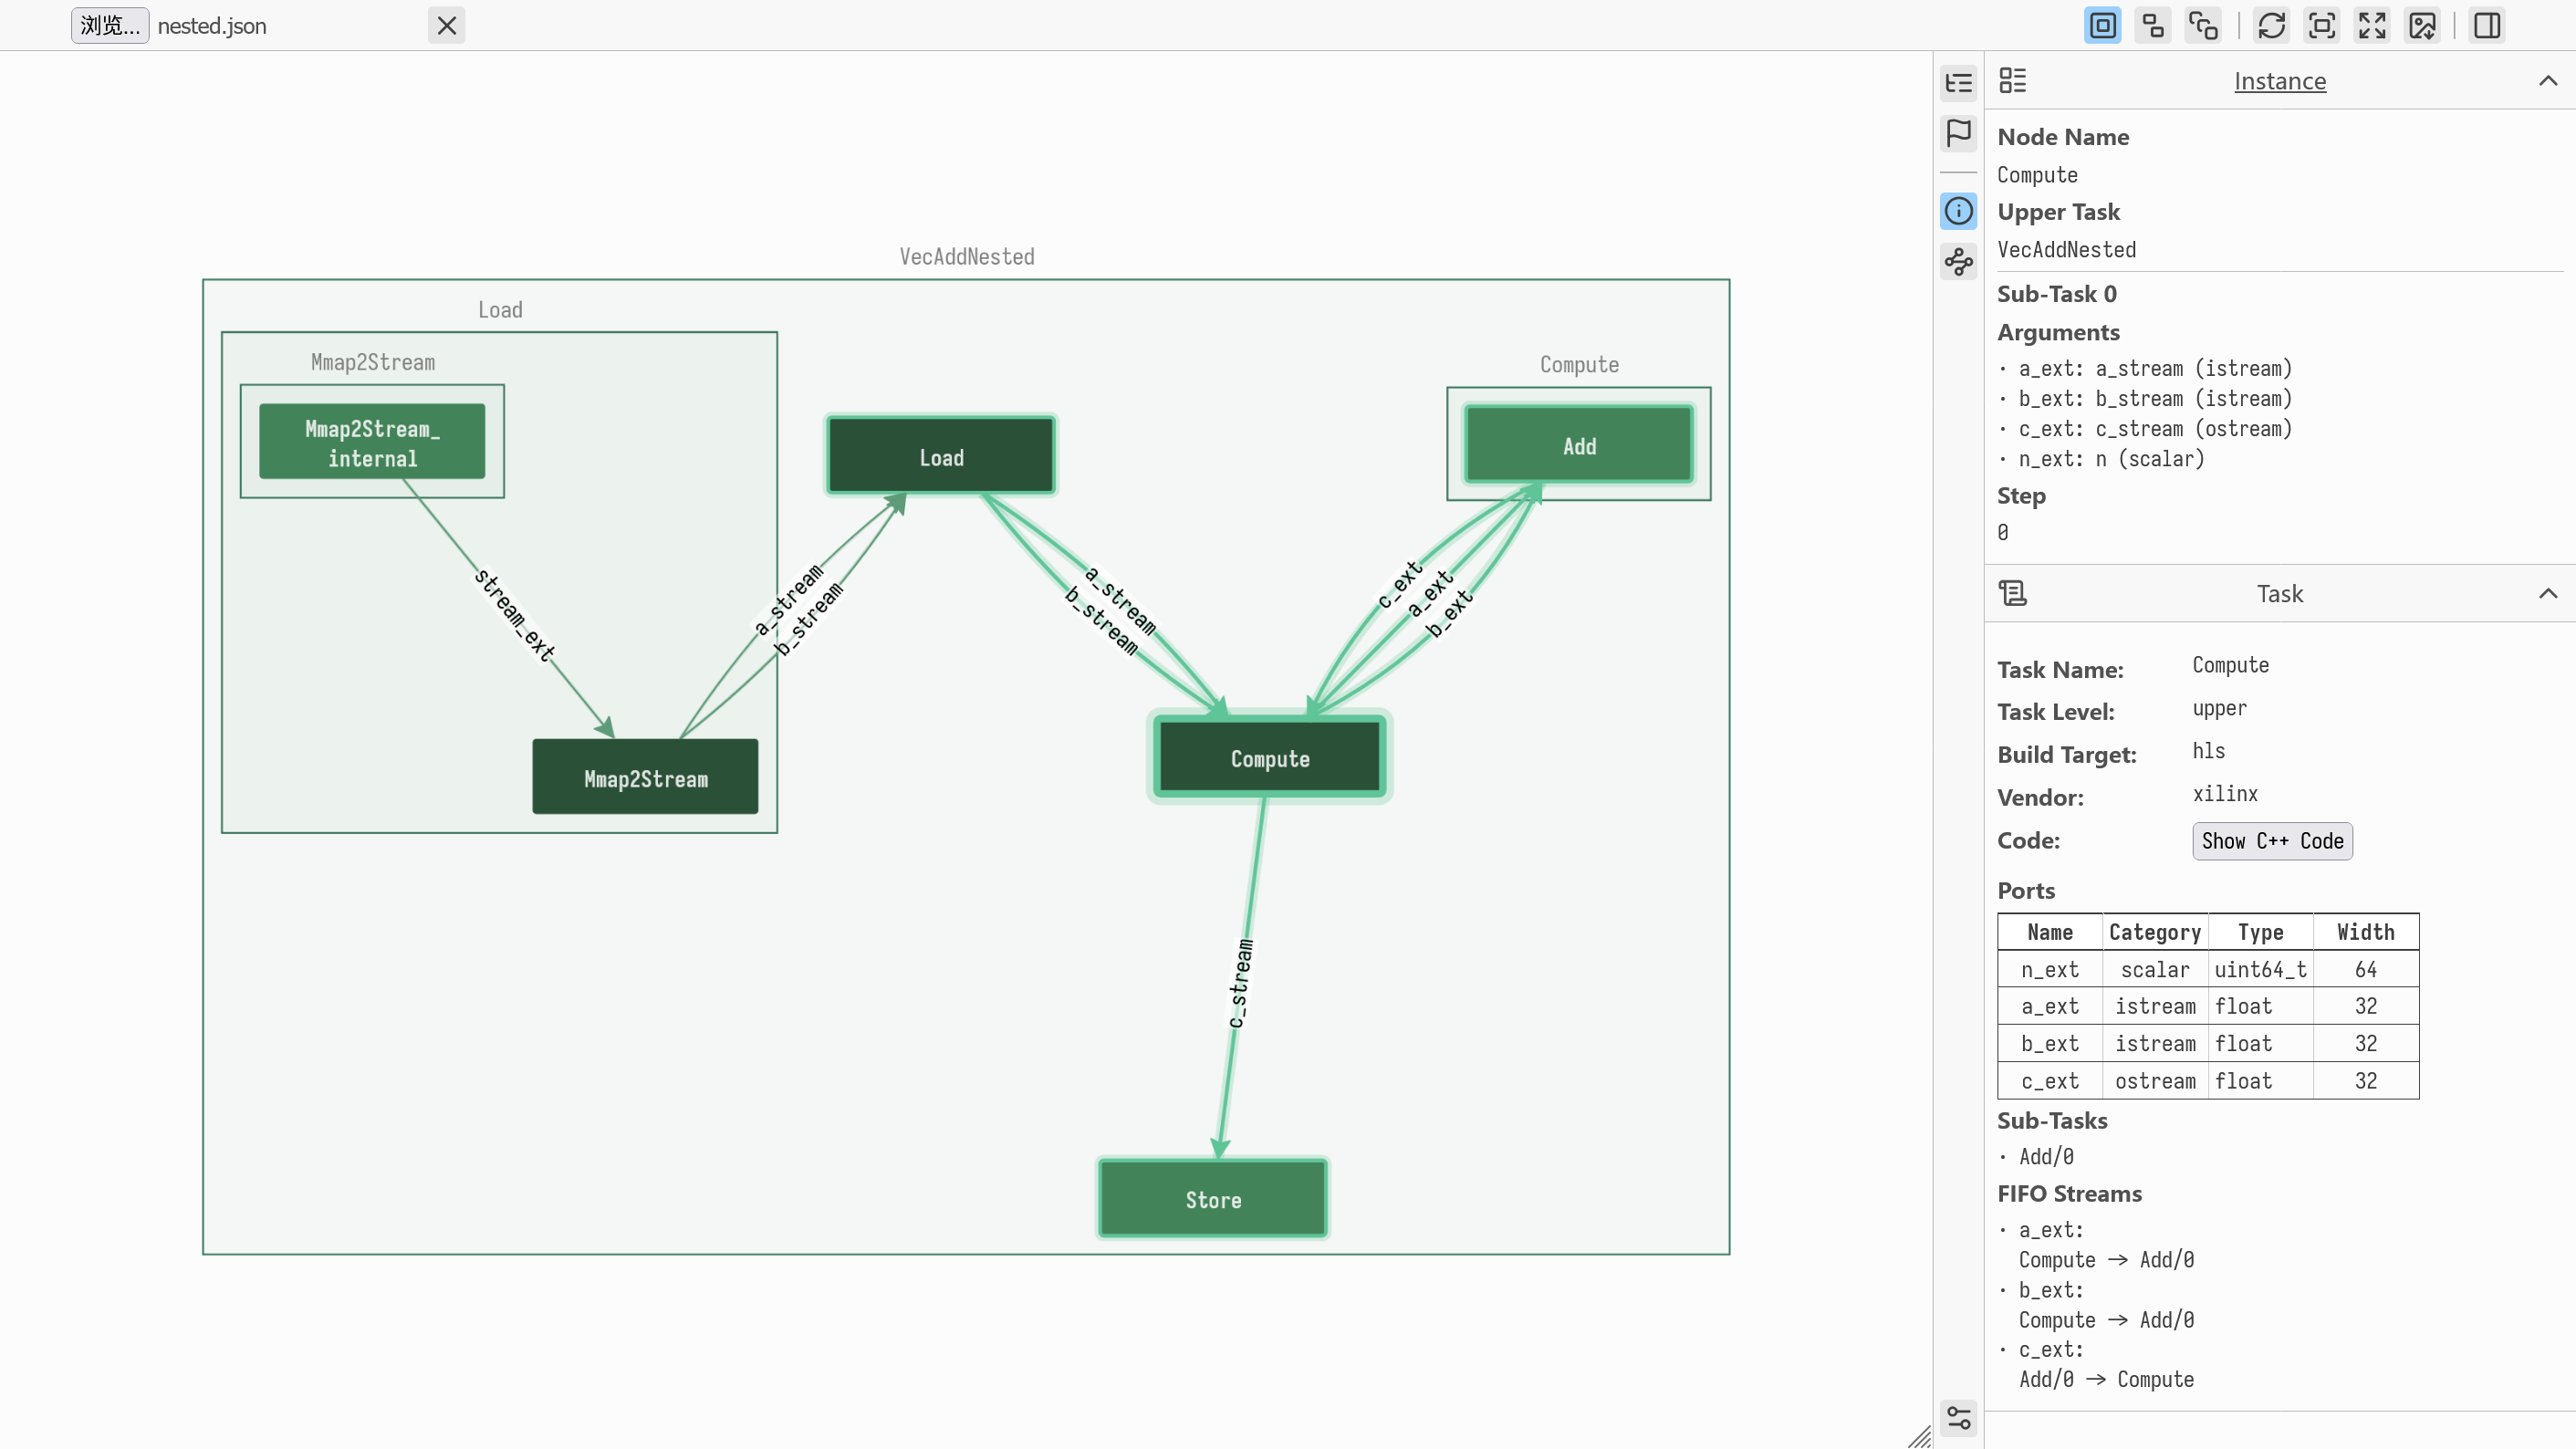The width and height of the screenshot is (2576, 1449).
Task: Click the Task section heading
Action: click(x=2280, y=594)
